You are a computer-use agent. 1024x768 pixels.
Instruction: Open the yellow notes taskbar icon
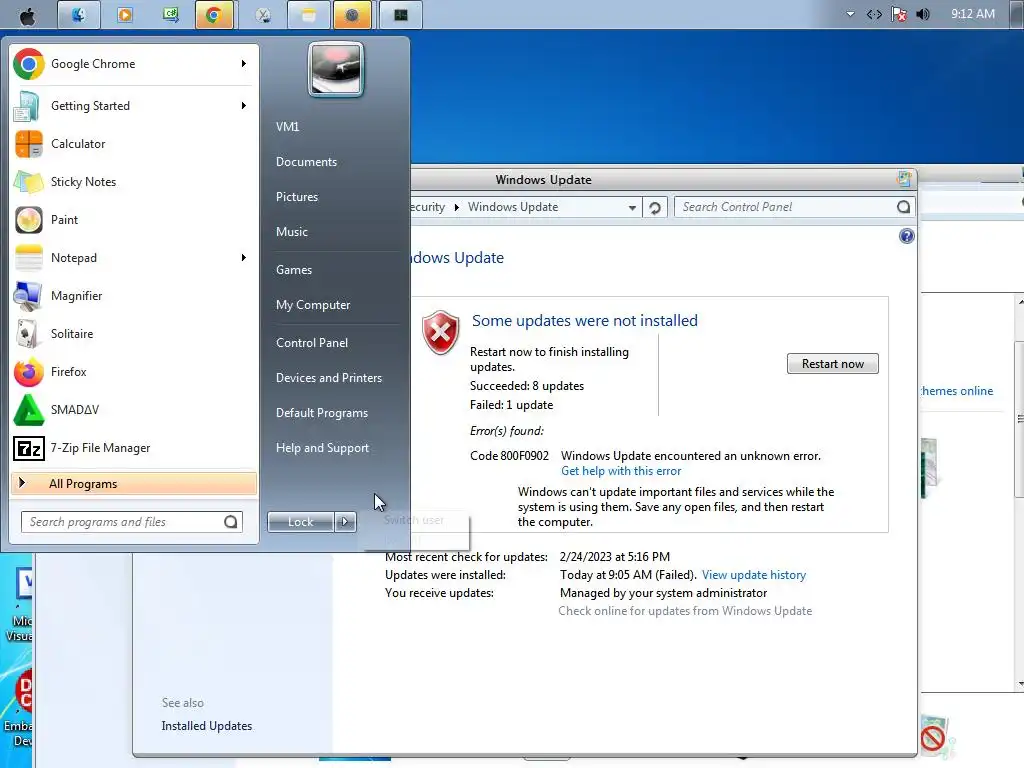308,15
